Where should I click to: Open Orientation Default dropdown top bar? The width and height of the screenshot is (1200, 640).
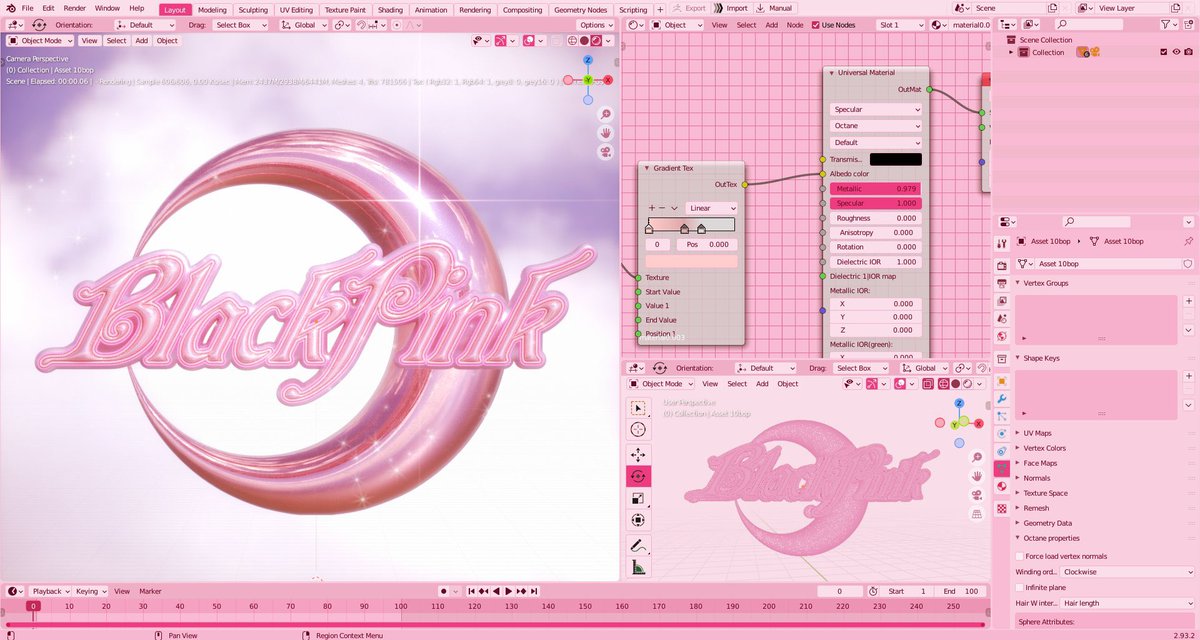(x=146, y=25)
